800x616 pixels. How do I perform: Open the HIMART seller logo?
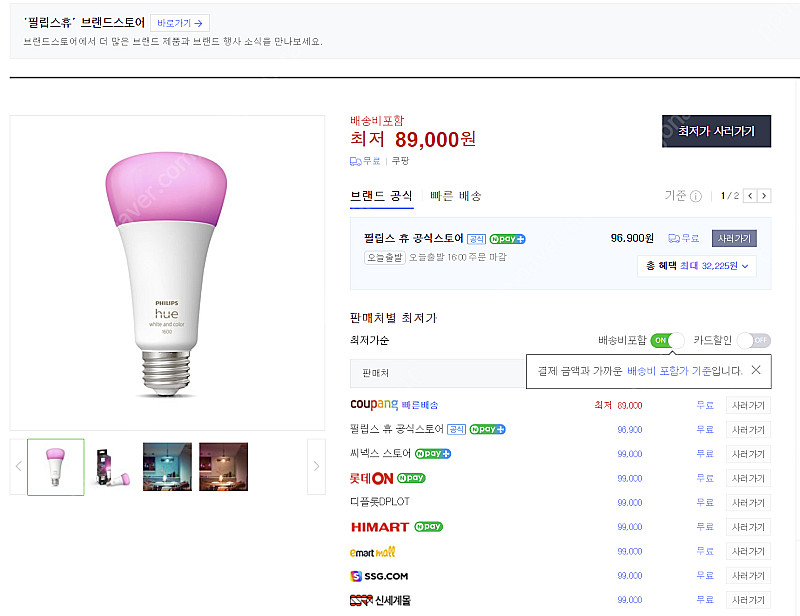(x=379, y=527)
